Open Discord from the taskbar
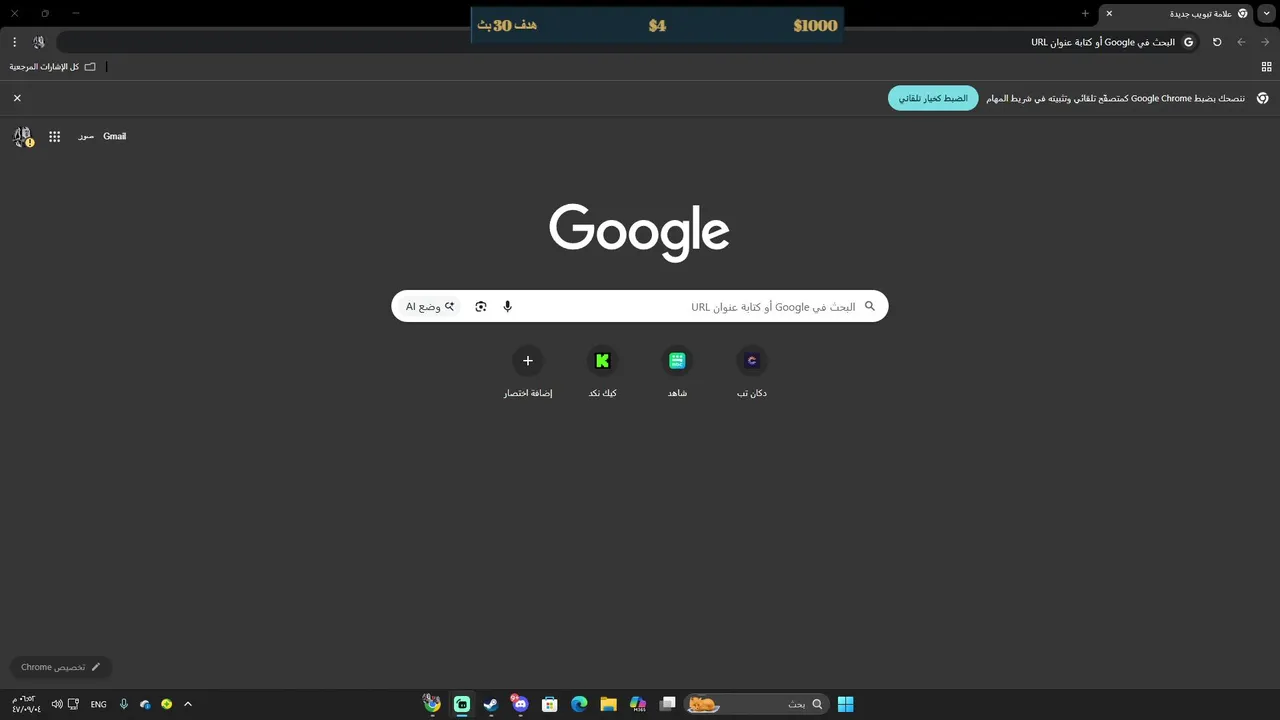The image size is (1280, 720). (520, 704)
